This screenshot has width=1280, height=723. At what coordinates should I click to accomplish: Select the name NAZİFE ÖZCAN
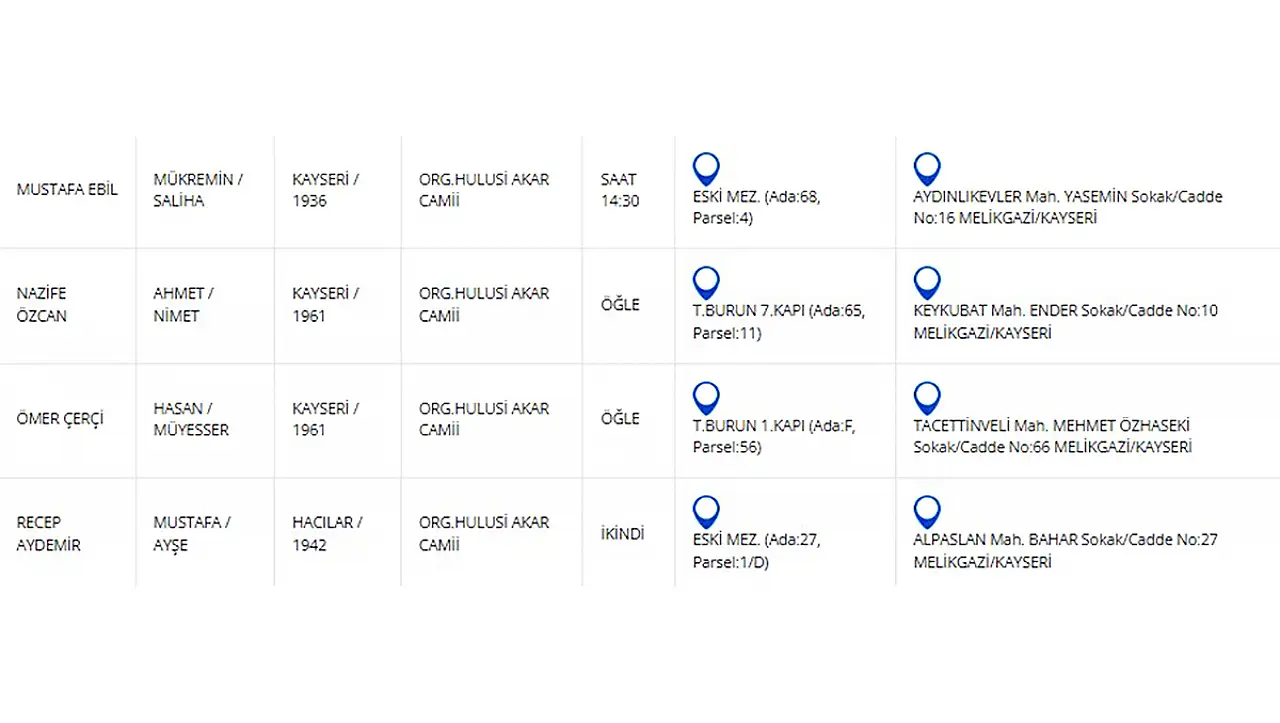click(x=42, y=305)
